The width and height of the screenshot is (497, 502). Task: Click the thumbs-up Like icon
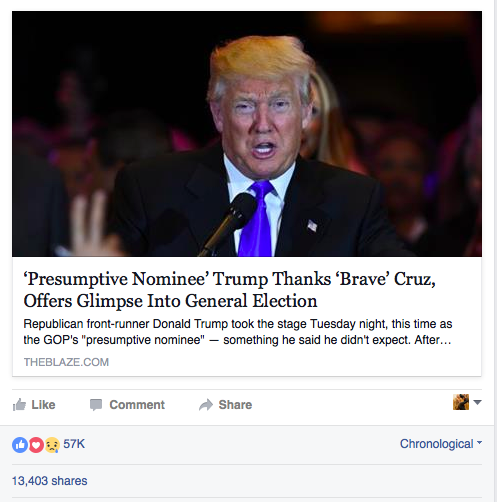coord(19,405)
